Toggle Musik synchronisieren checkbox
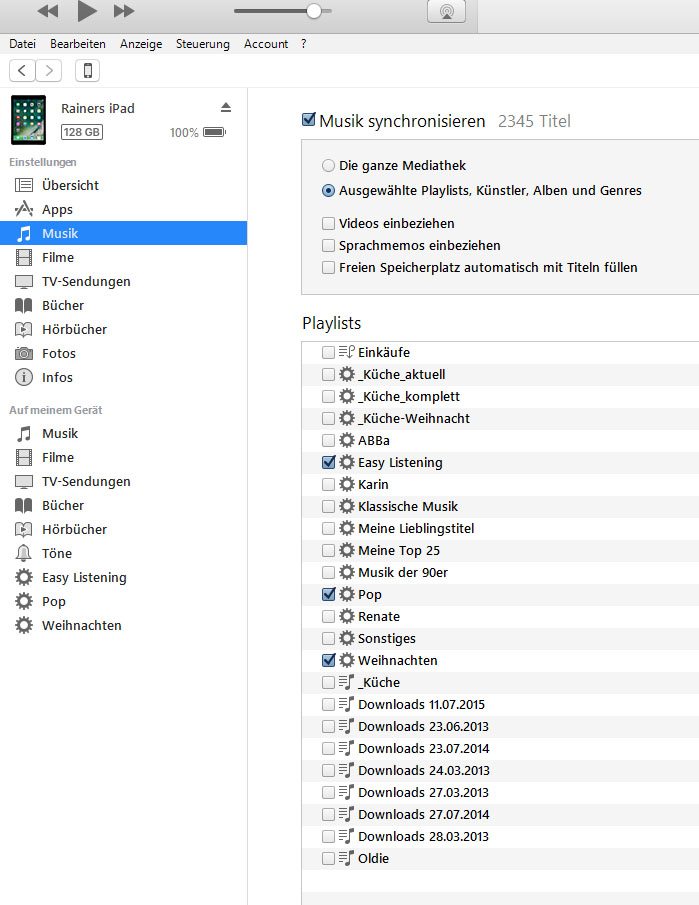The width and height of the screenshot is (699, 905). [x=309, y=119]
